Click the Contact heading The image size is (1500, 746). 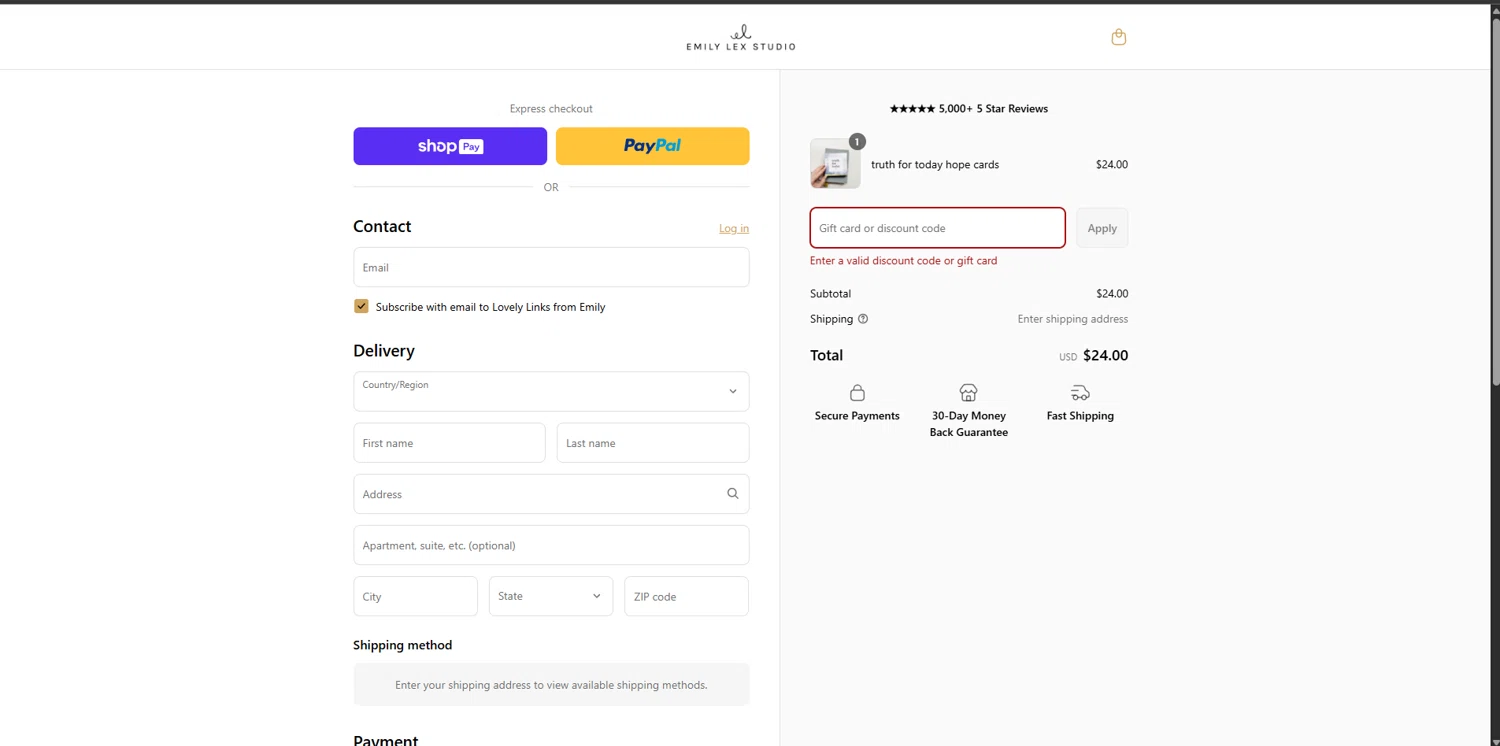[x=382, y=227]
